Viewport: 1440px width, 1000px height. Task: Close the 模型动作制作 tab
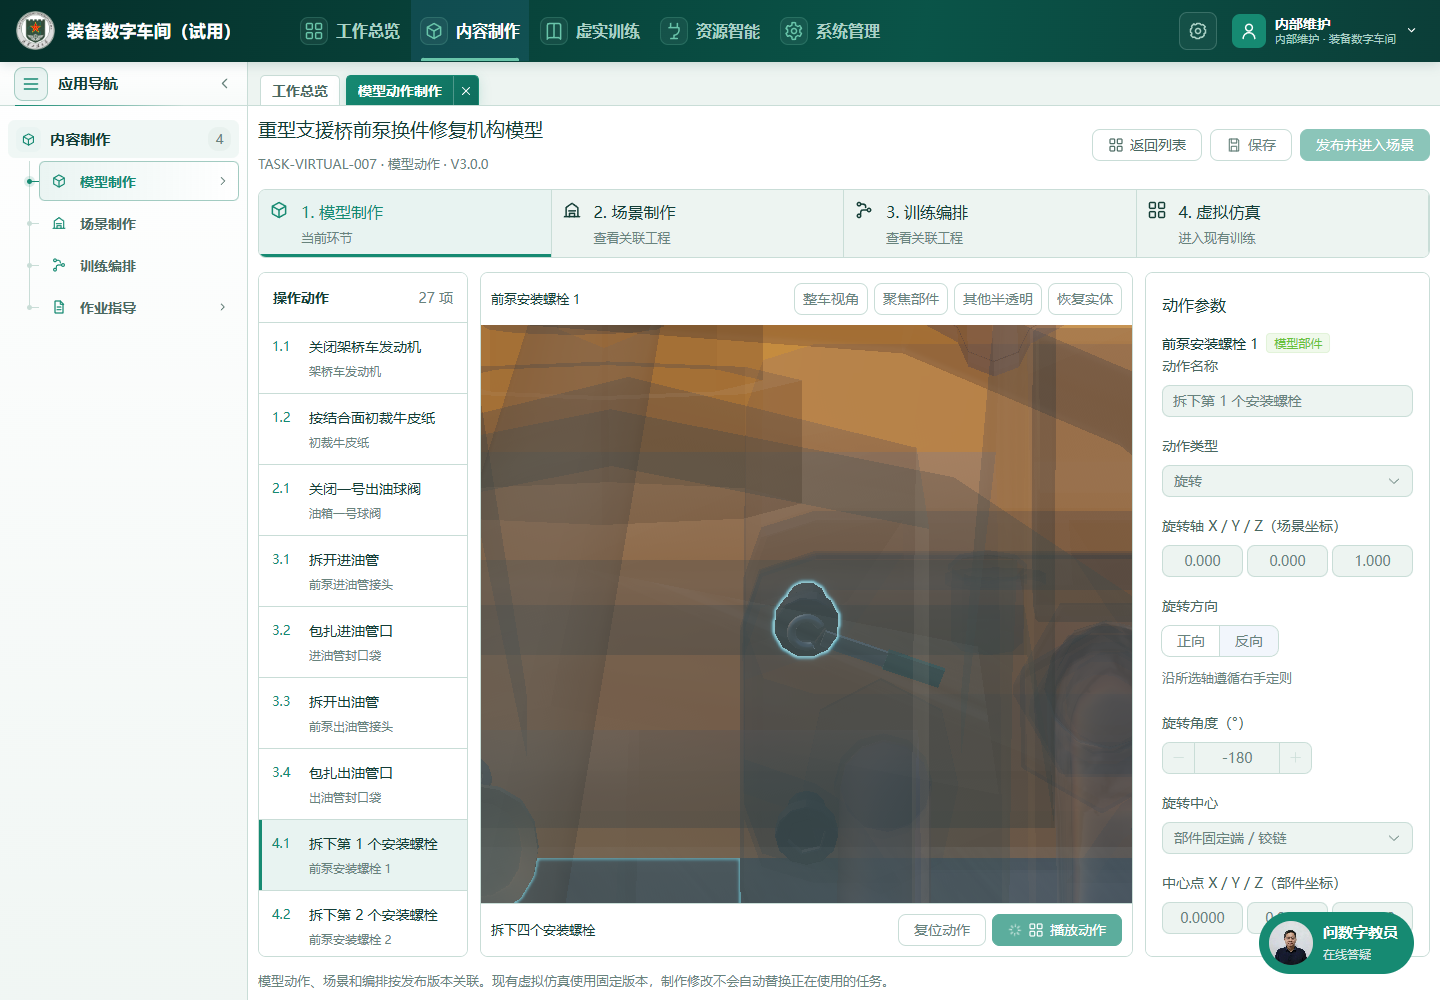point(466,91)
